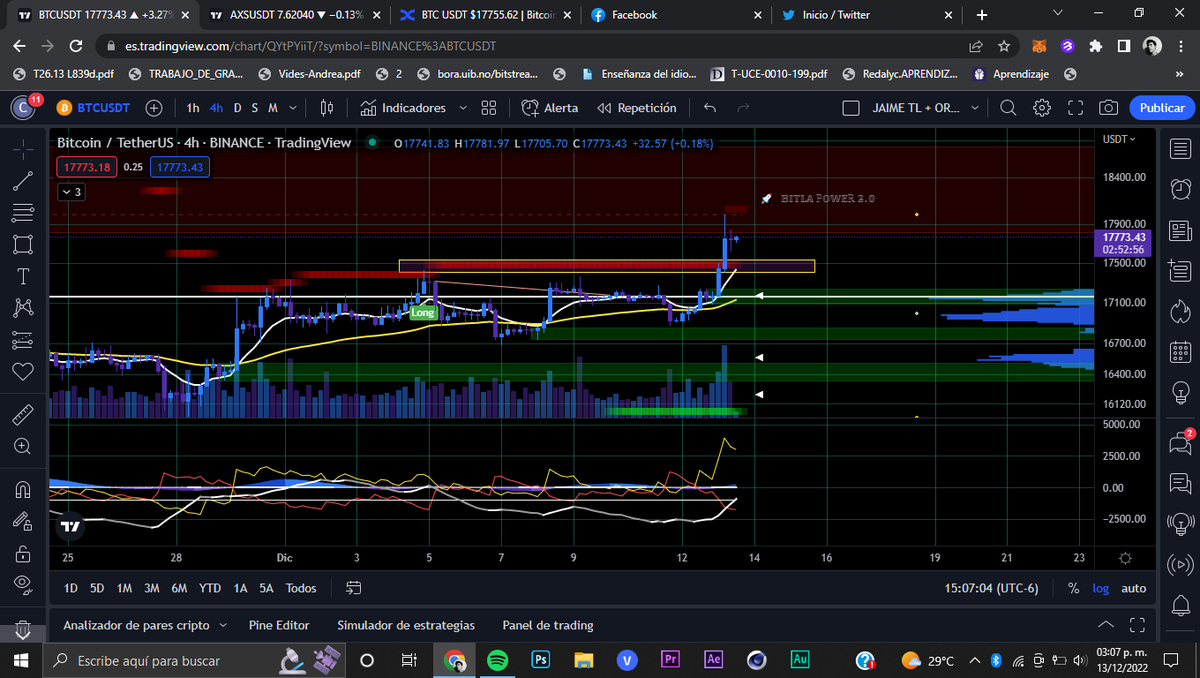Take a chart snapshot with the camera icon

1108,108
